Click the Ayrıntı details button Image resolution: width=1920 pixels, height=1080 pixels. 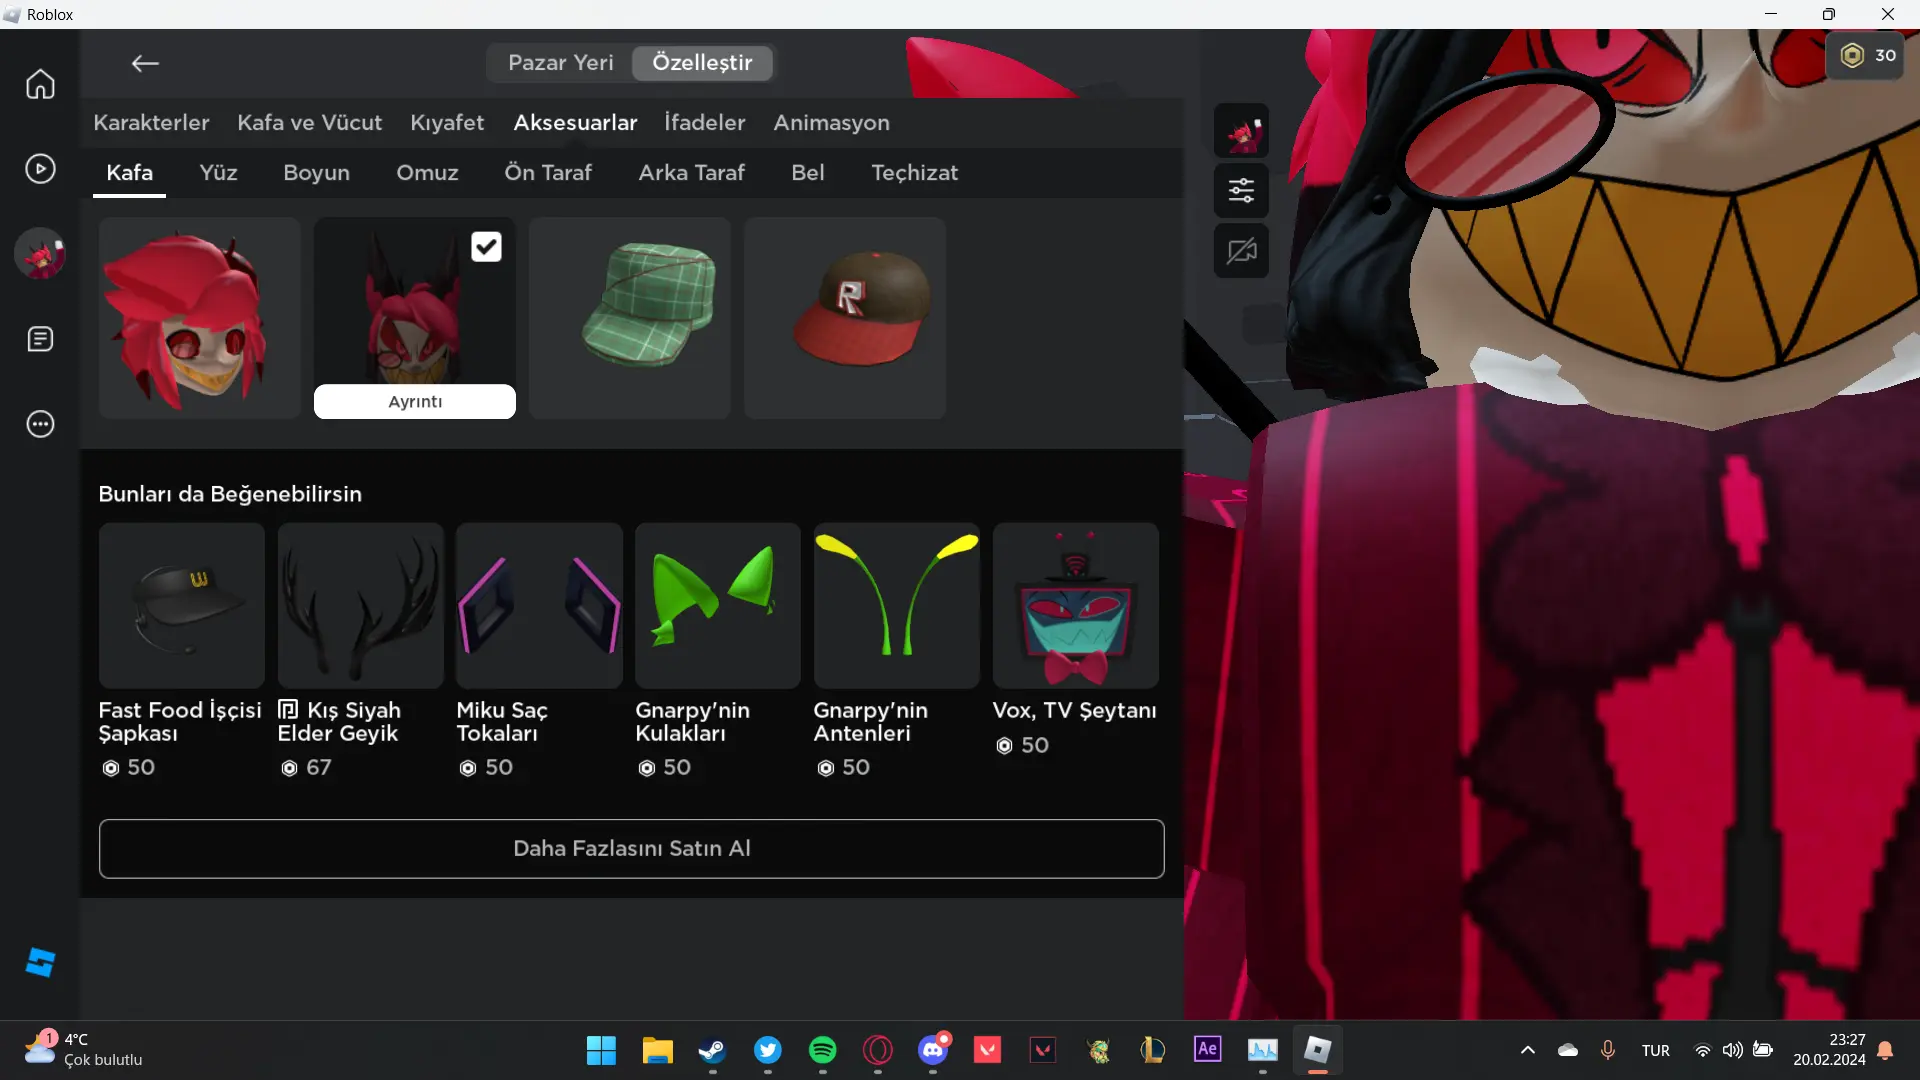pos(415,401)
